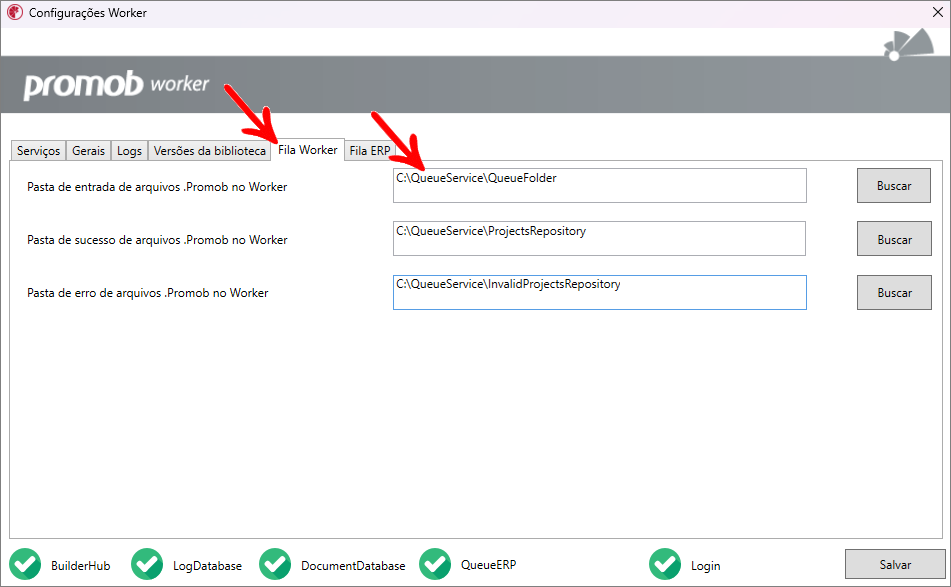Click the LogDatabase status label
The image size is (951, 587).
207,566
